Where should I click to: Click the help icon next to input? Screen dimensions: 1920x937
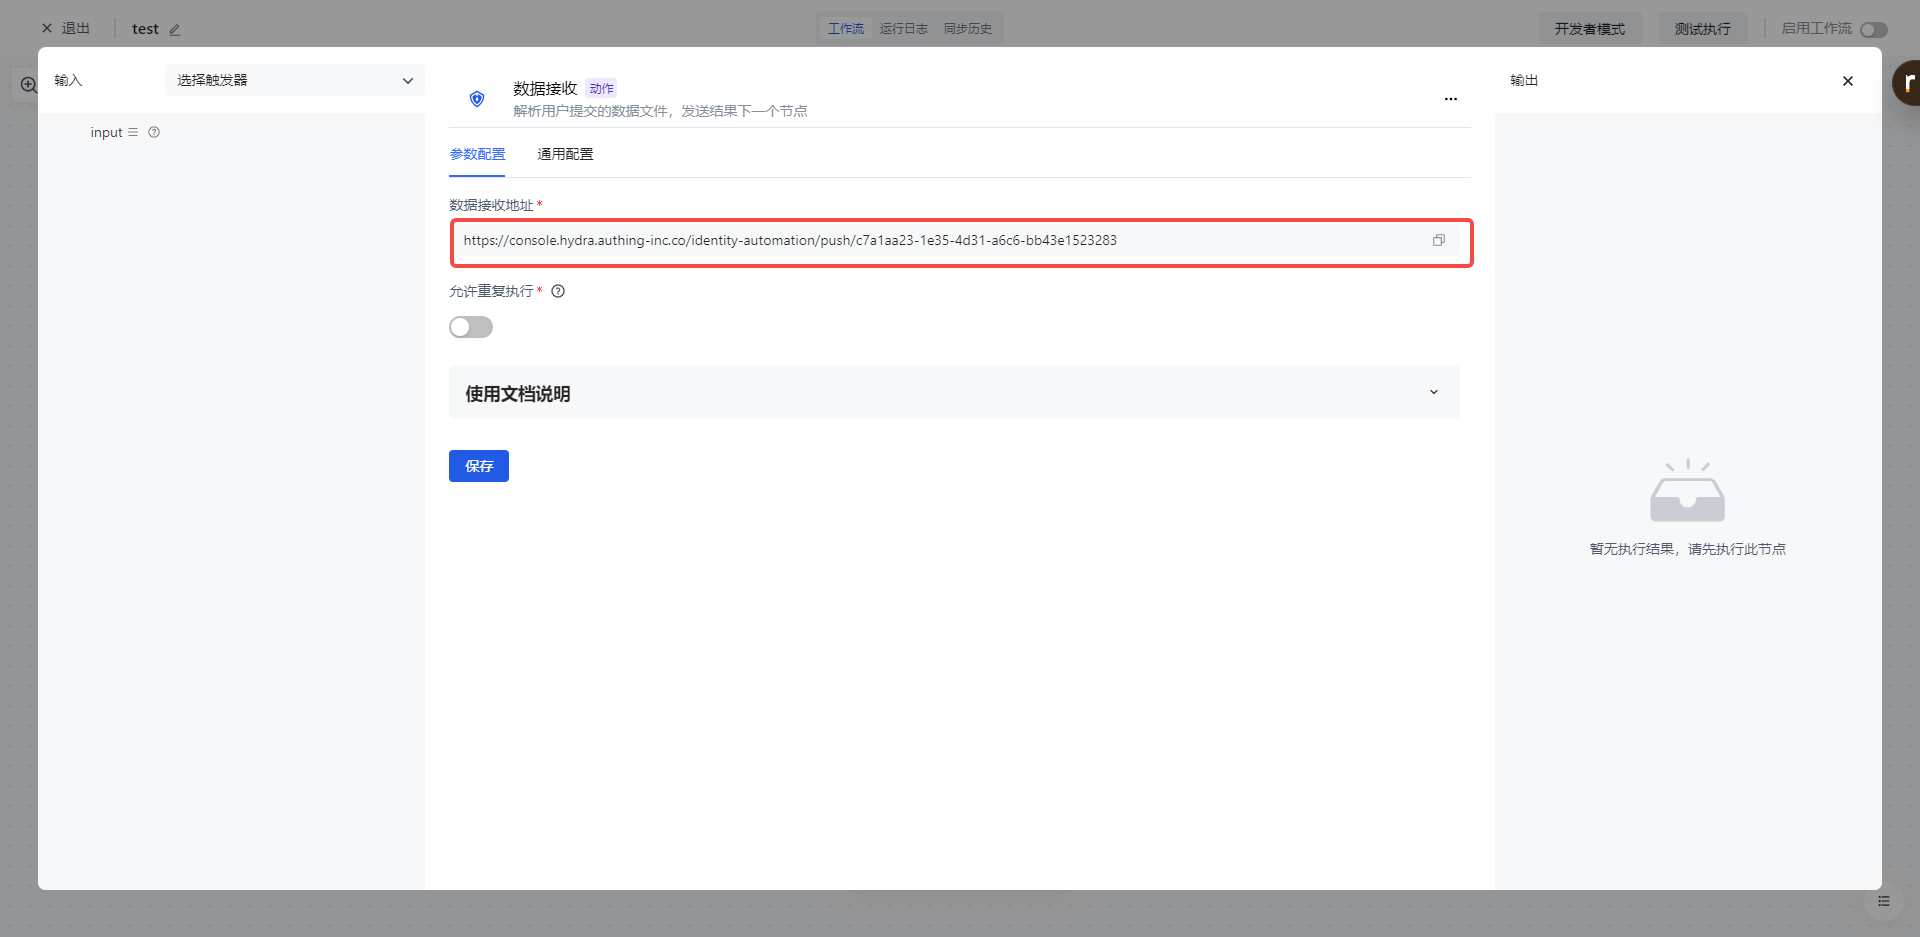click(154, 132)
